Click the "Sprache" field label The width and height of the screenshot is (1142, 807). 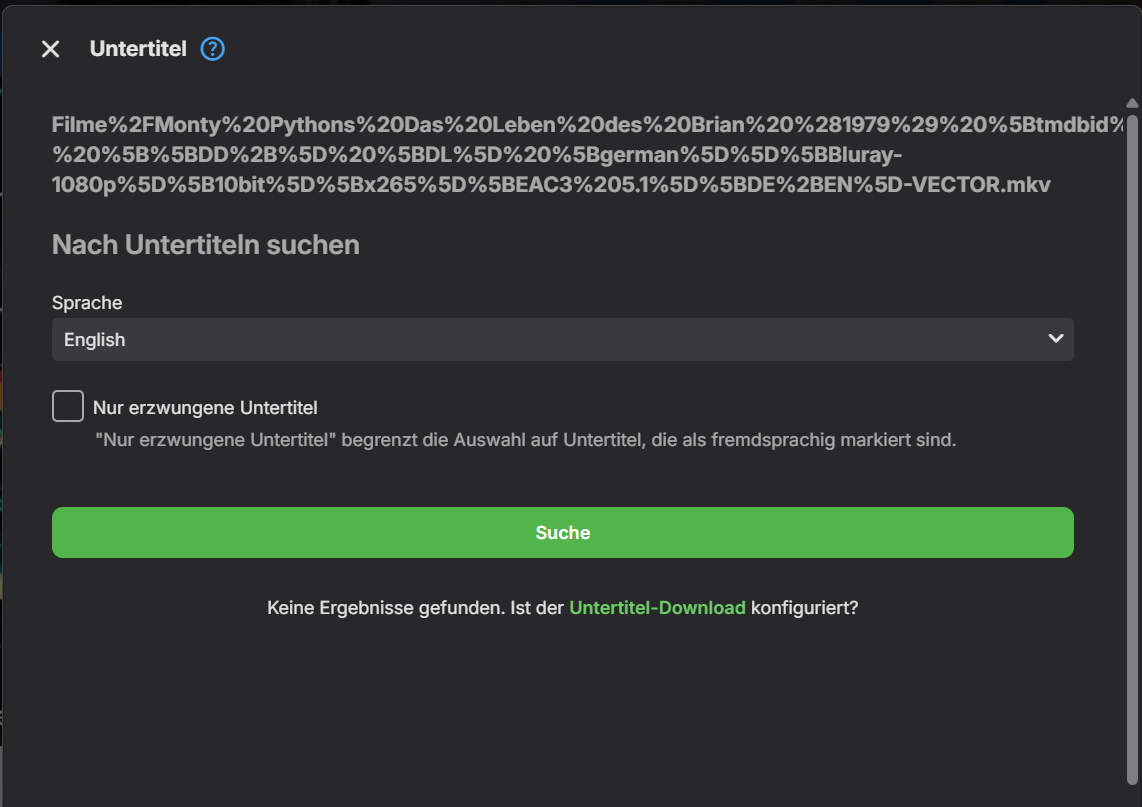pyautogui.click(x=87, y=302)
